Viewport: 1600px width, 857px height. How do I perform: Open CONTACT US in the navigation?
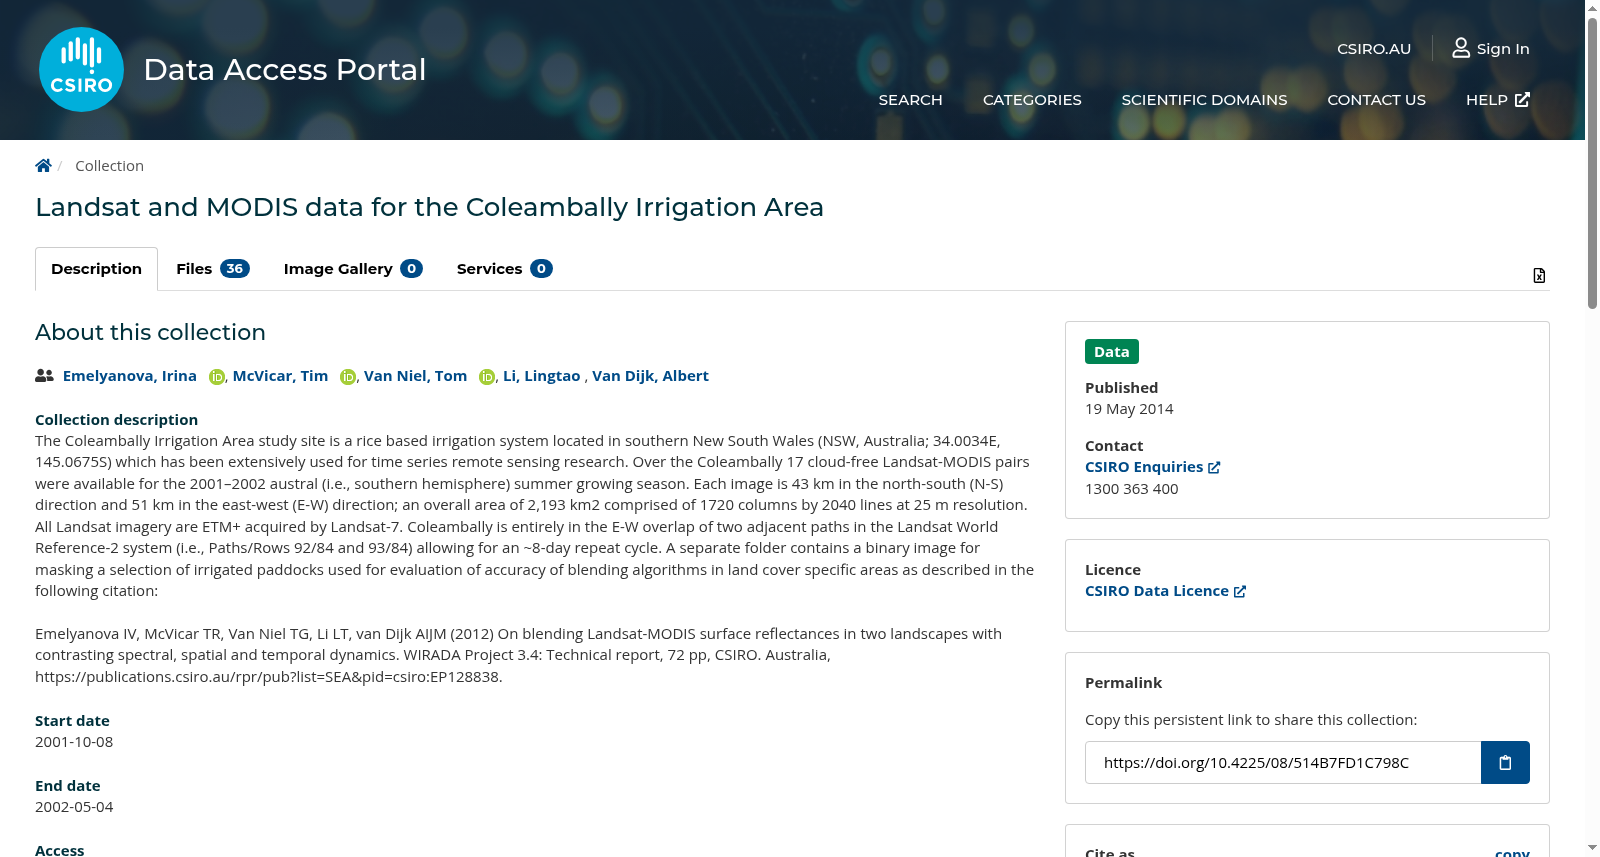1376,100
